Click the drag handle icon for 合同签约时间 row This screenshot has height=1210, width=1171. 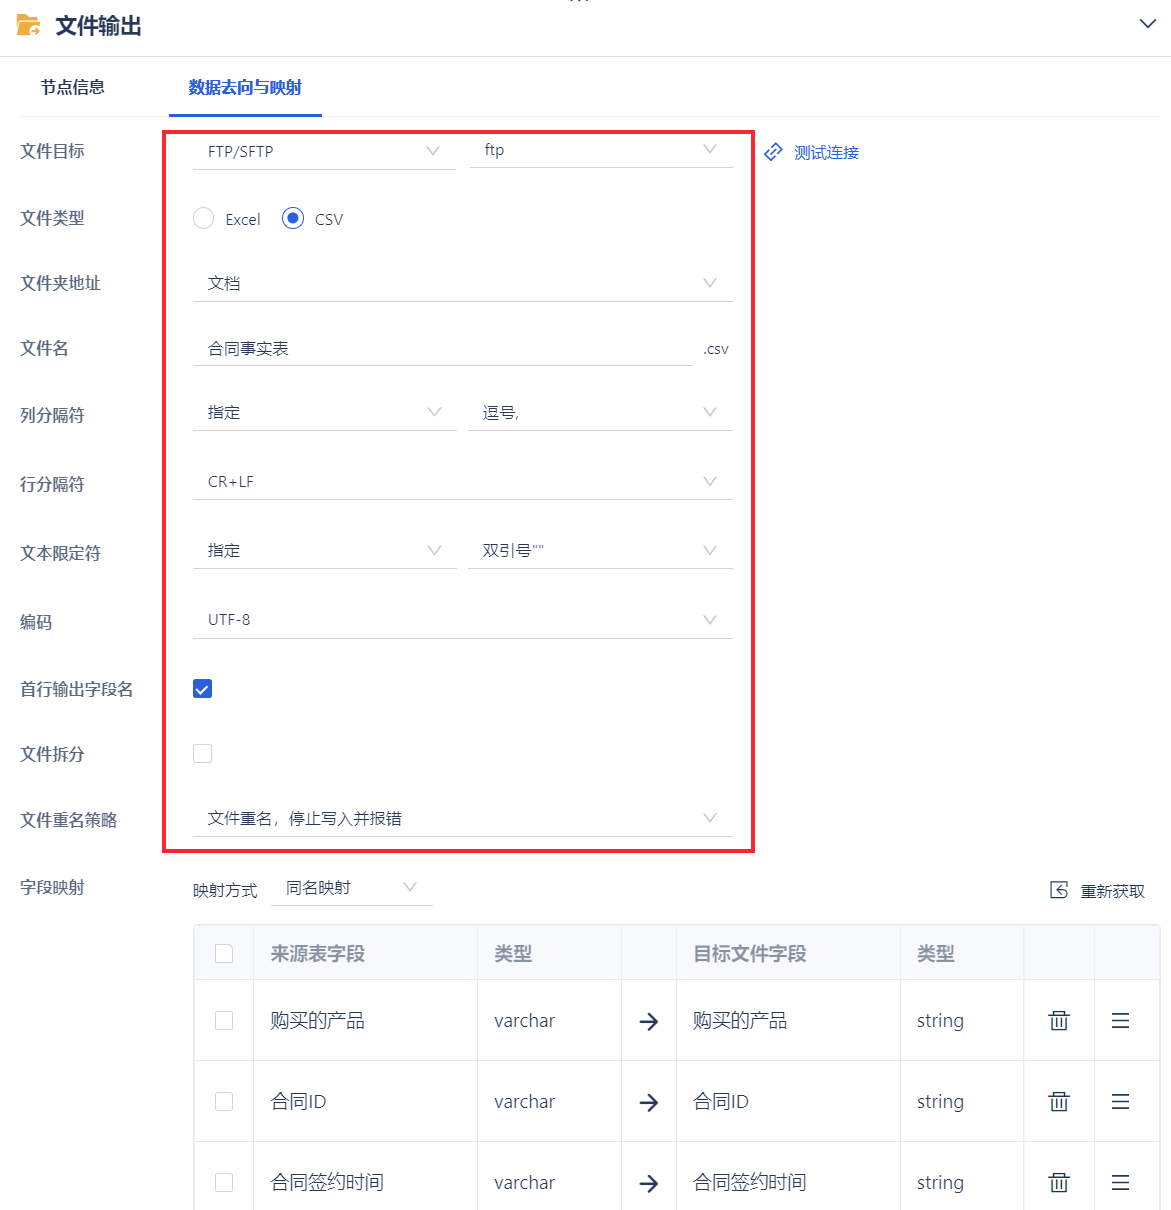pyautogui.click(x=1120, y=1182)
